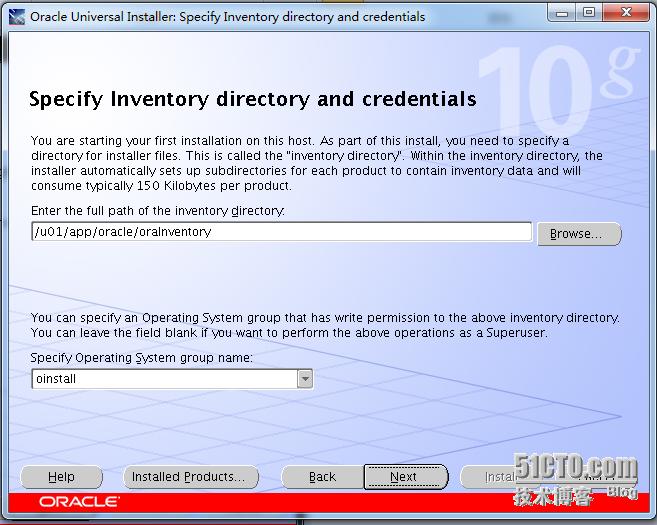View the Installed Products list
657x525 pixels.
191,477
